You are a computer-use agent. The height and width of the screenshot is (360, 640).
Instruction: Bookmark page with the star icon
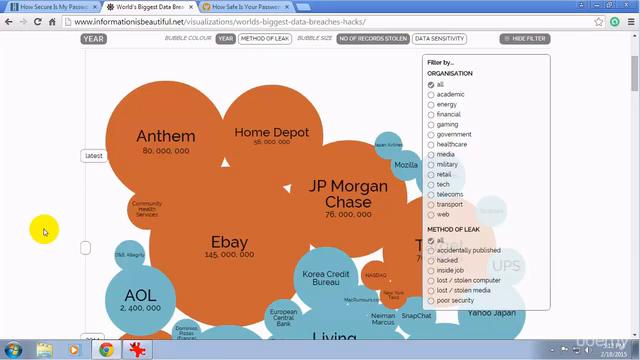tap(598, 22)
